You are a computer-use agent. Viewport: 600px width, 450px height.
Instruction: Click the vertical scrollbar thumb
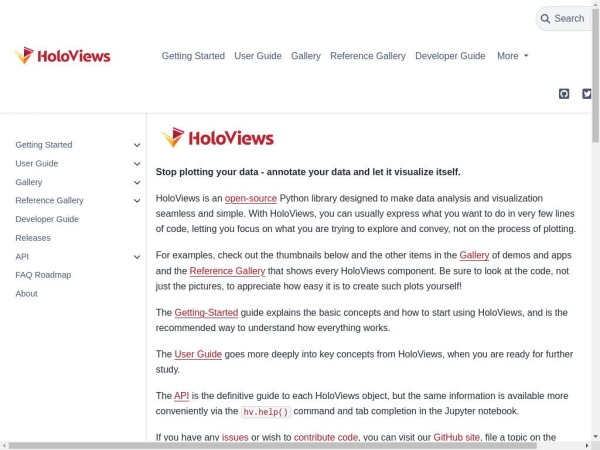(596, 76)
